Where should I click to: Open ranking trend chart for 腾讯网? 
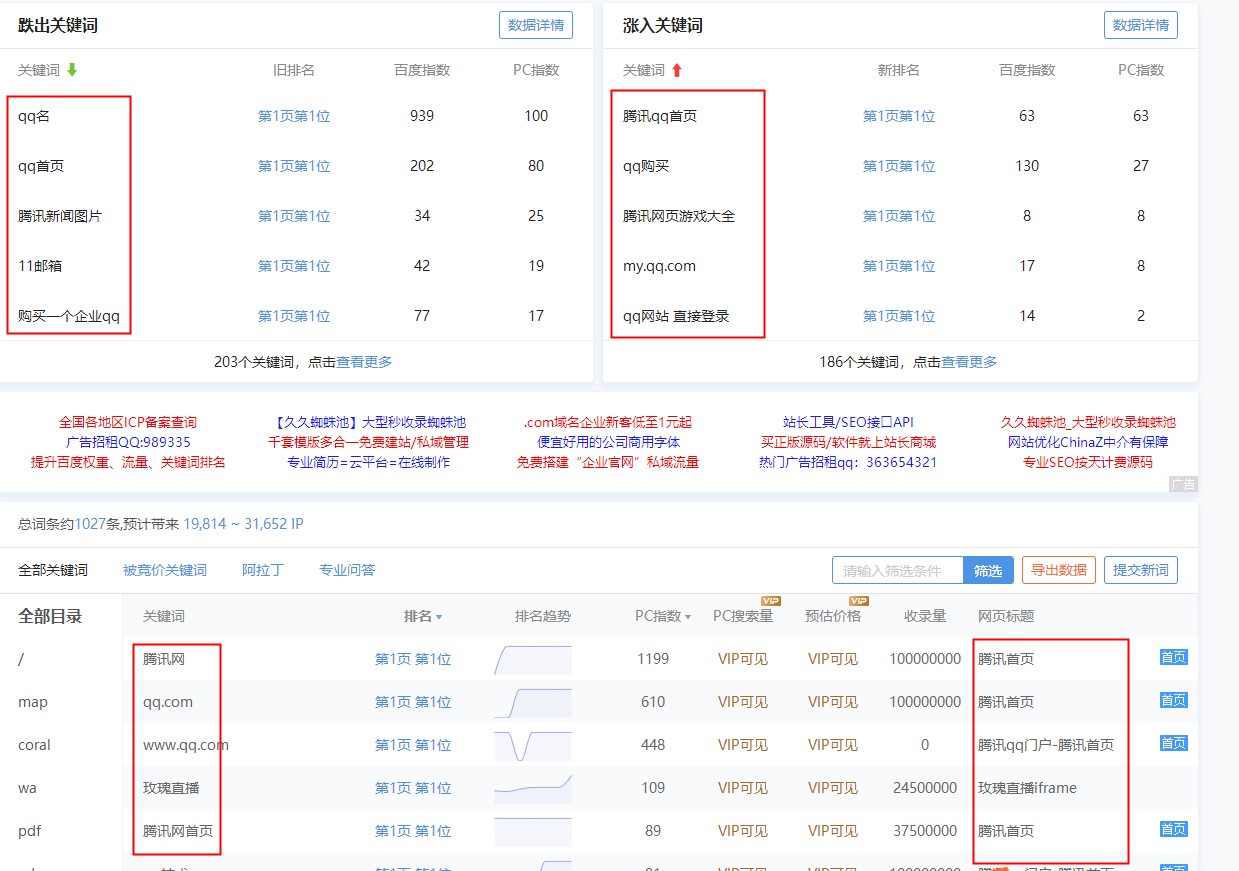tap(533, 660)
